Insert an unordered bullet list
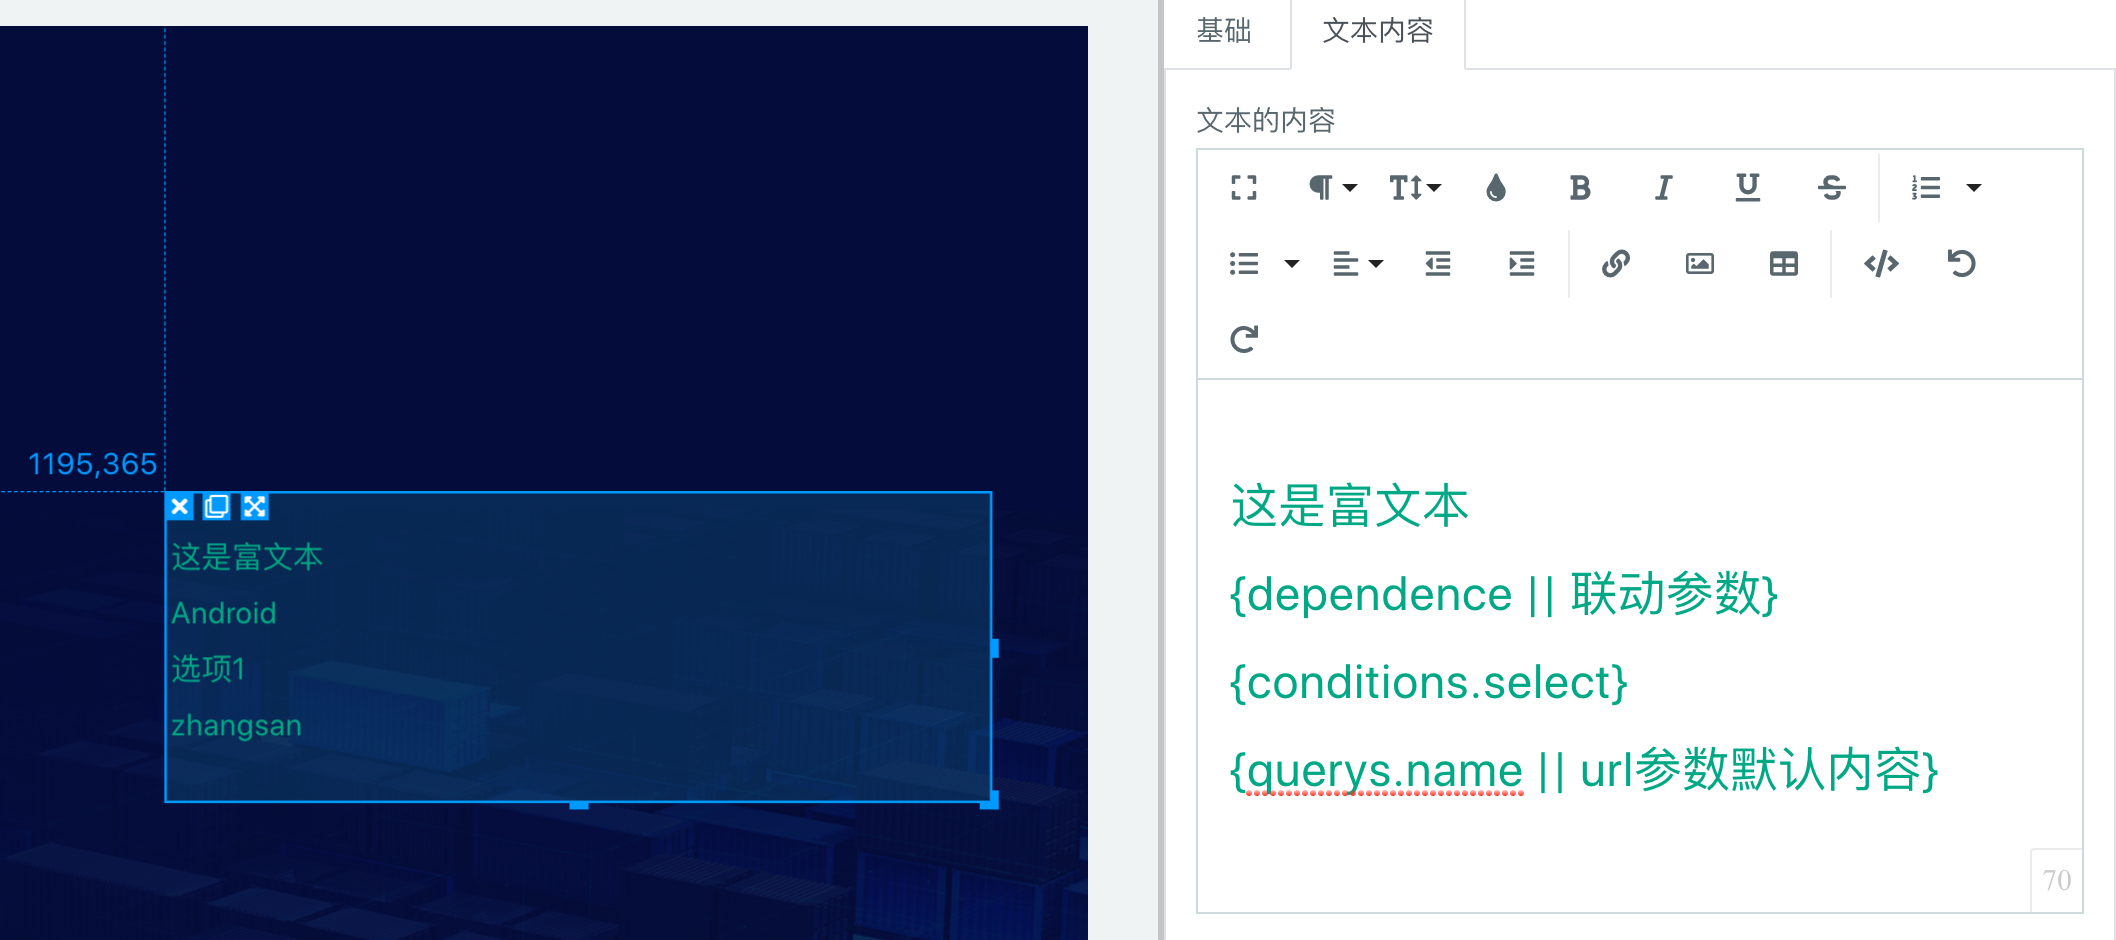Screen dimensions: 2116x940 pyautogui.click(x=1244, y=264)
